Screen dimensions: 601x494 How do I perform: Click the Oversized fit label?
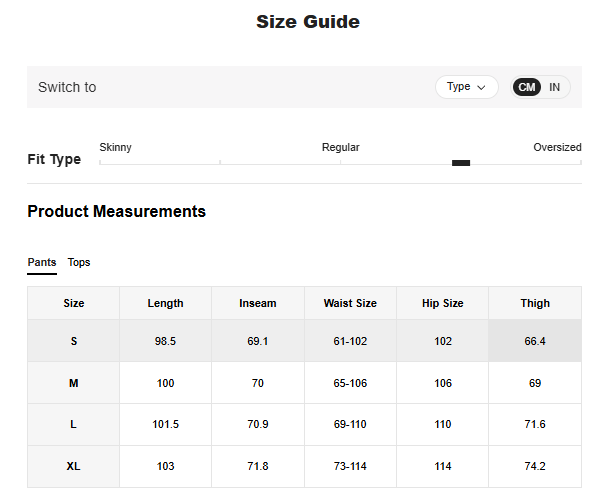[557, 147]
